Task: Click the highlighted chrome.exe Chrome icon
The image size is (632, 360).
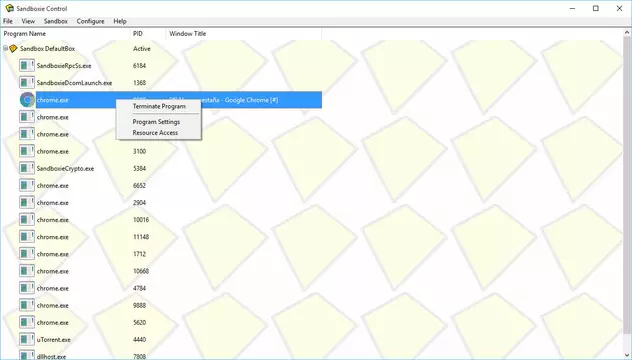Action: (27, 100)
